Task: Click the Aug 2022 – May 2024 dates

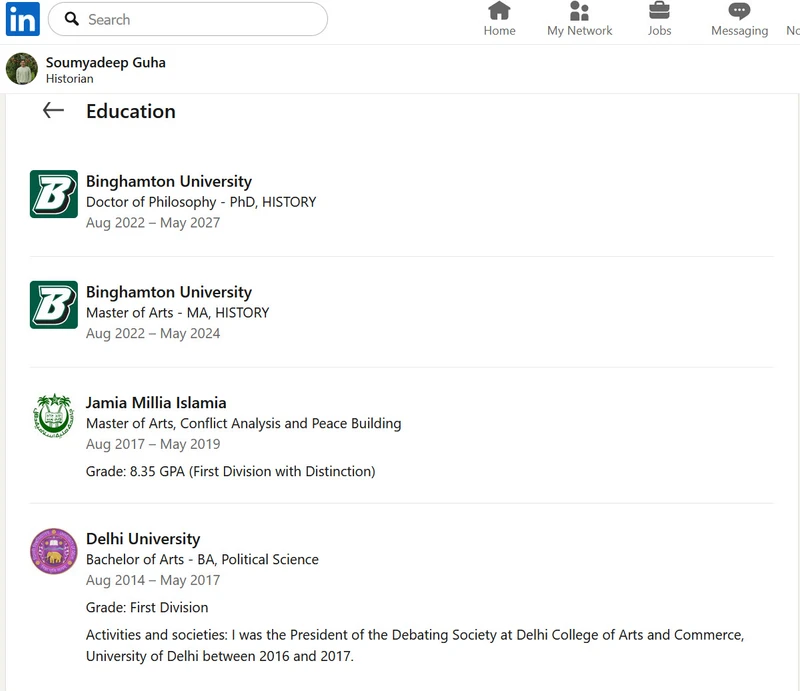Action: click(153, 333)
